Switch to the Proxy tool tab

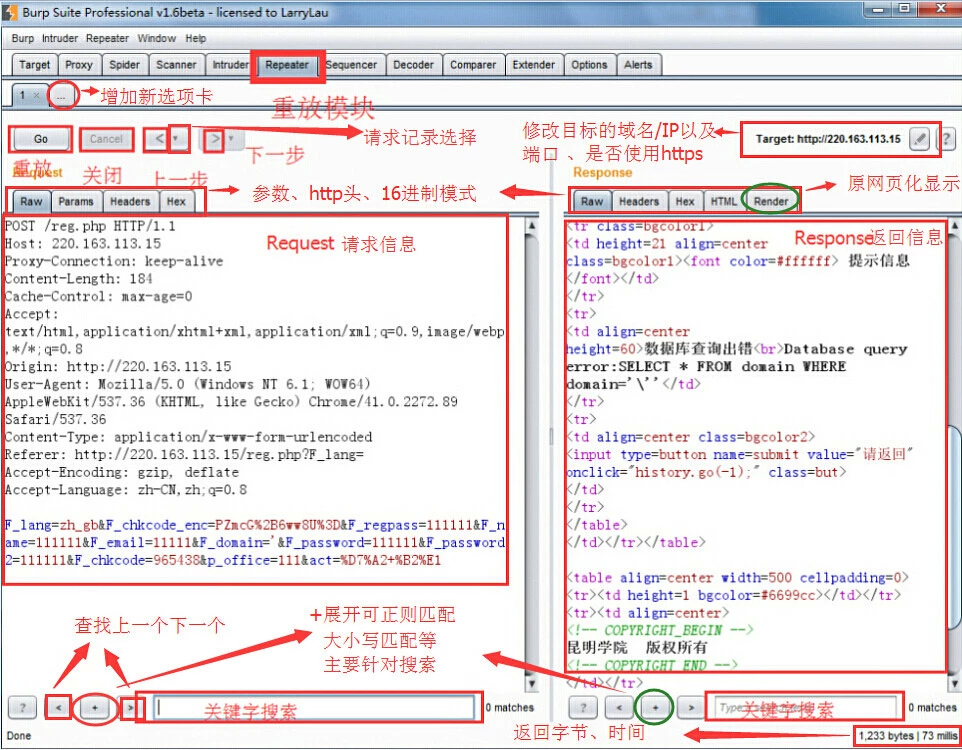[79, 64]
